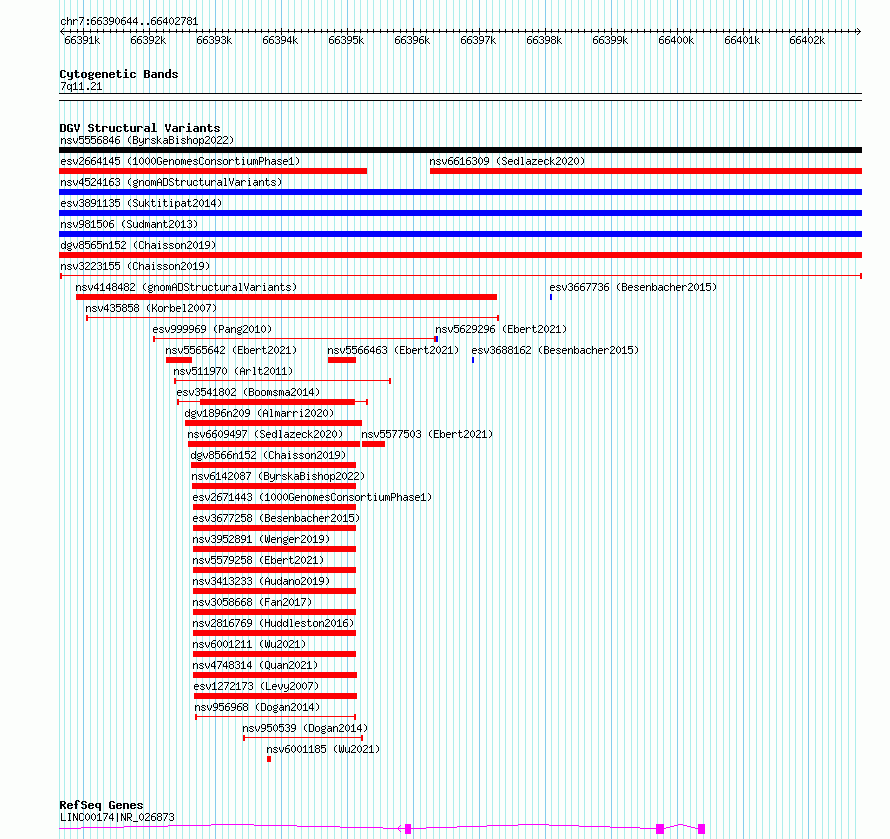
Task: Click the LINC00174|NR_026873 gene label
Action: tap(117, 817)
